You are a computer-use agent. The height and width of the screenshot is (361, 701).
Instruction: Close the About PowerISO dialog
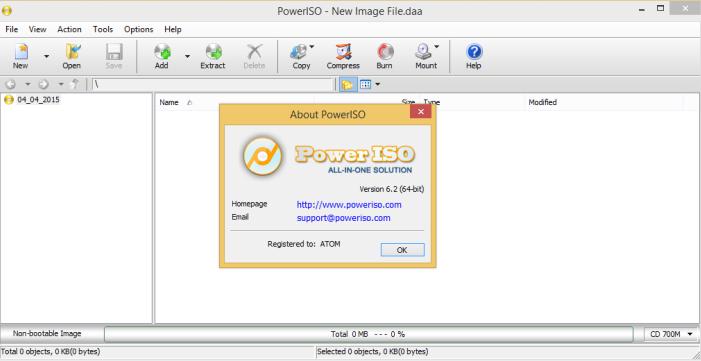tap(420, 111)
